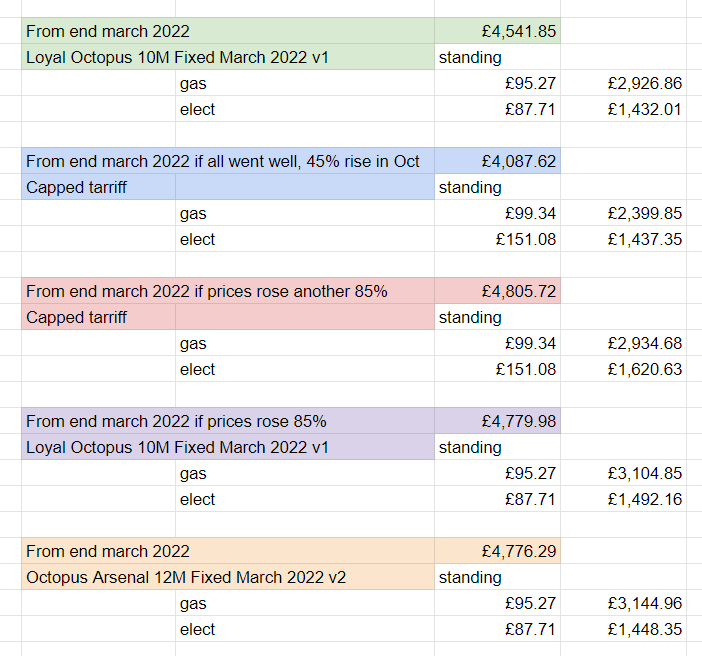The height and width of the screenshot is (656, 702).
Task: Select the gas cost cell £2,926.86
Action: click(x=623, y=83)
